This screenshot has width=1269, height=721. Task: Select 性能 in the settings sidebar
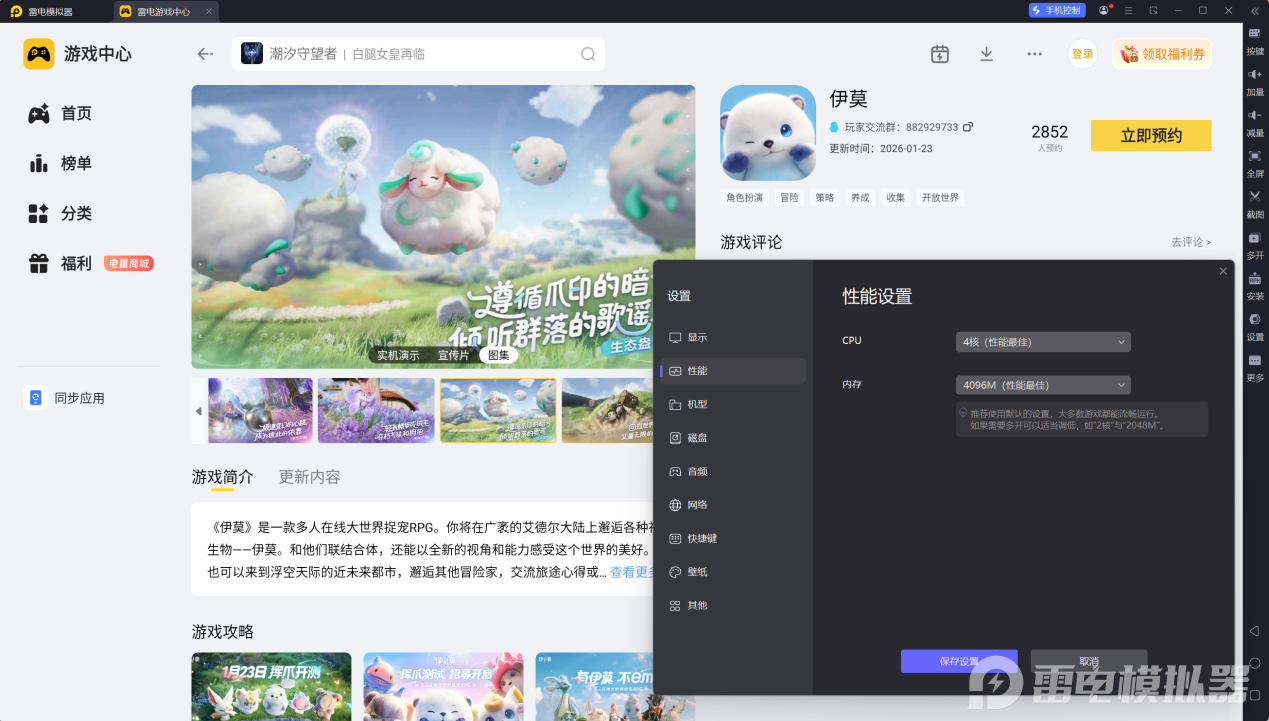click(x=733, y=371)
